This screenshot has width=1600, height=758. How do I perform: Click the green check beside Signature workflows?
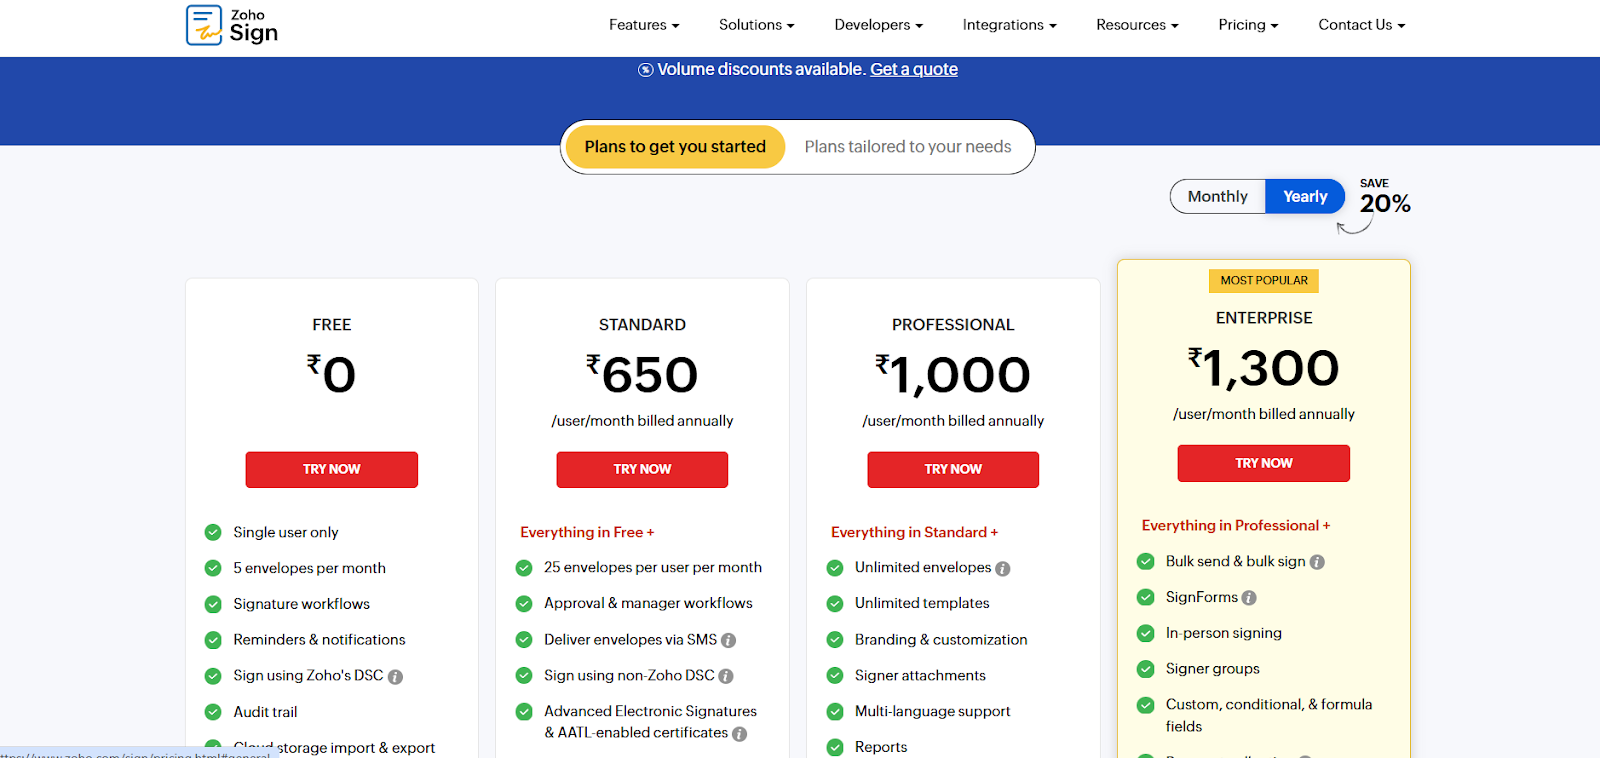click(x=213, y=604)
